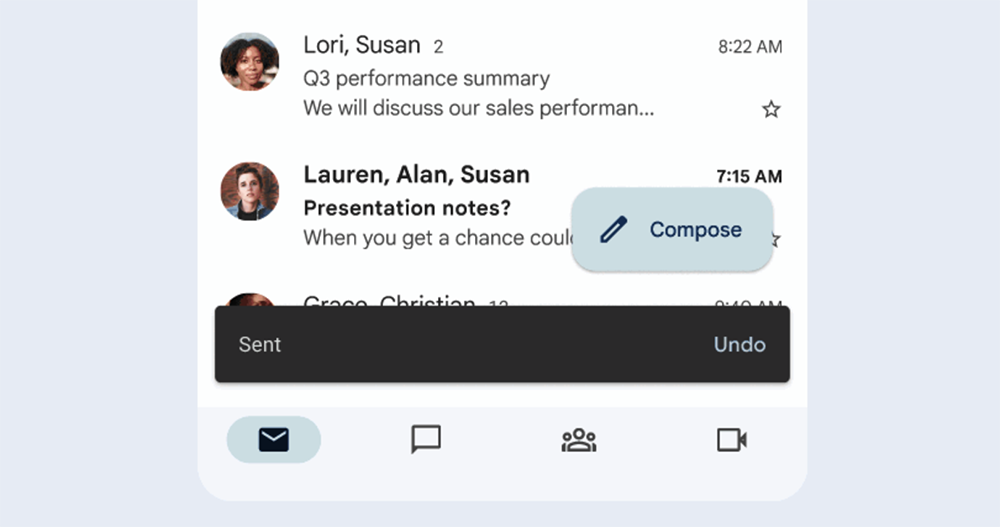This screenshot has height=527, width=1000.
Task: Open Lori's profile avatar
Action: [x=249, y=62]
